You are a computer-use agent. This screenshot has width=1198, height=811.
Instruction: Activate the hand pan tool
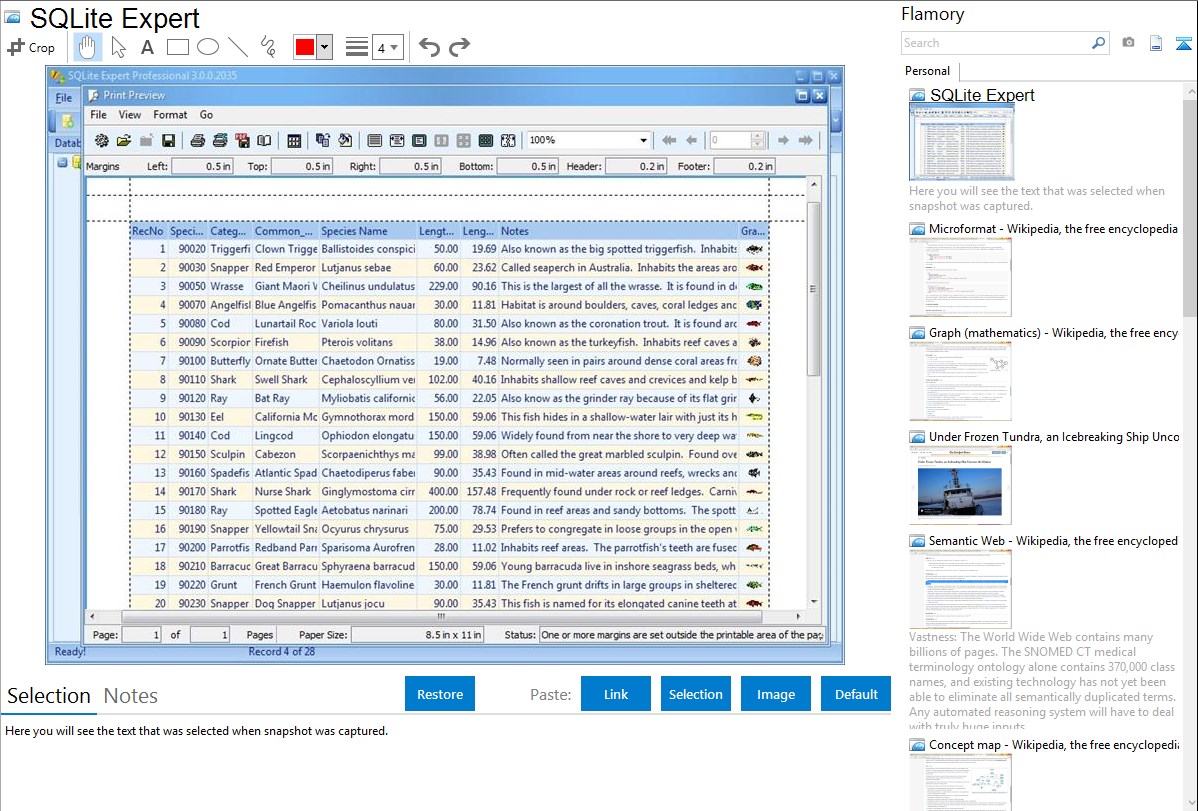[87, 47]
